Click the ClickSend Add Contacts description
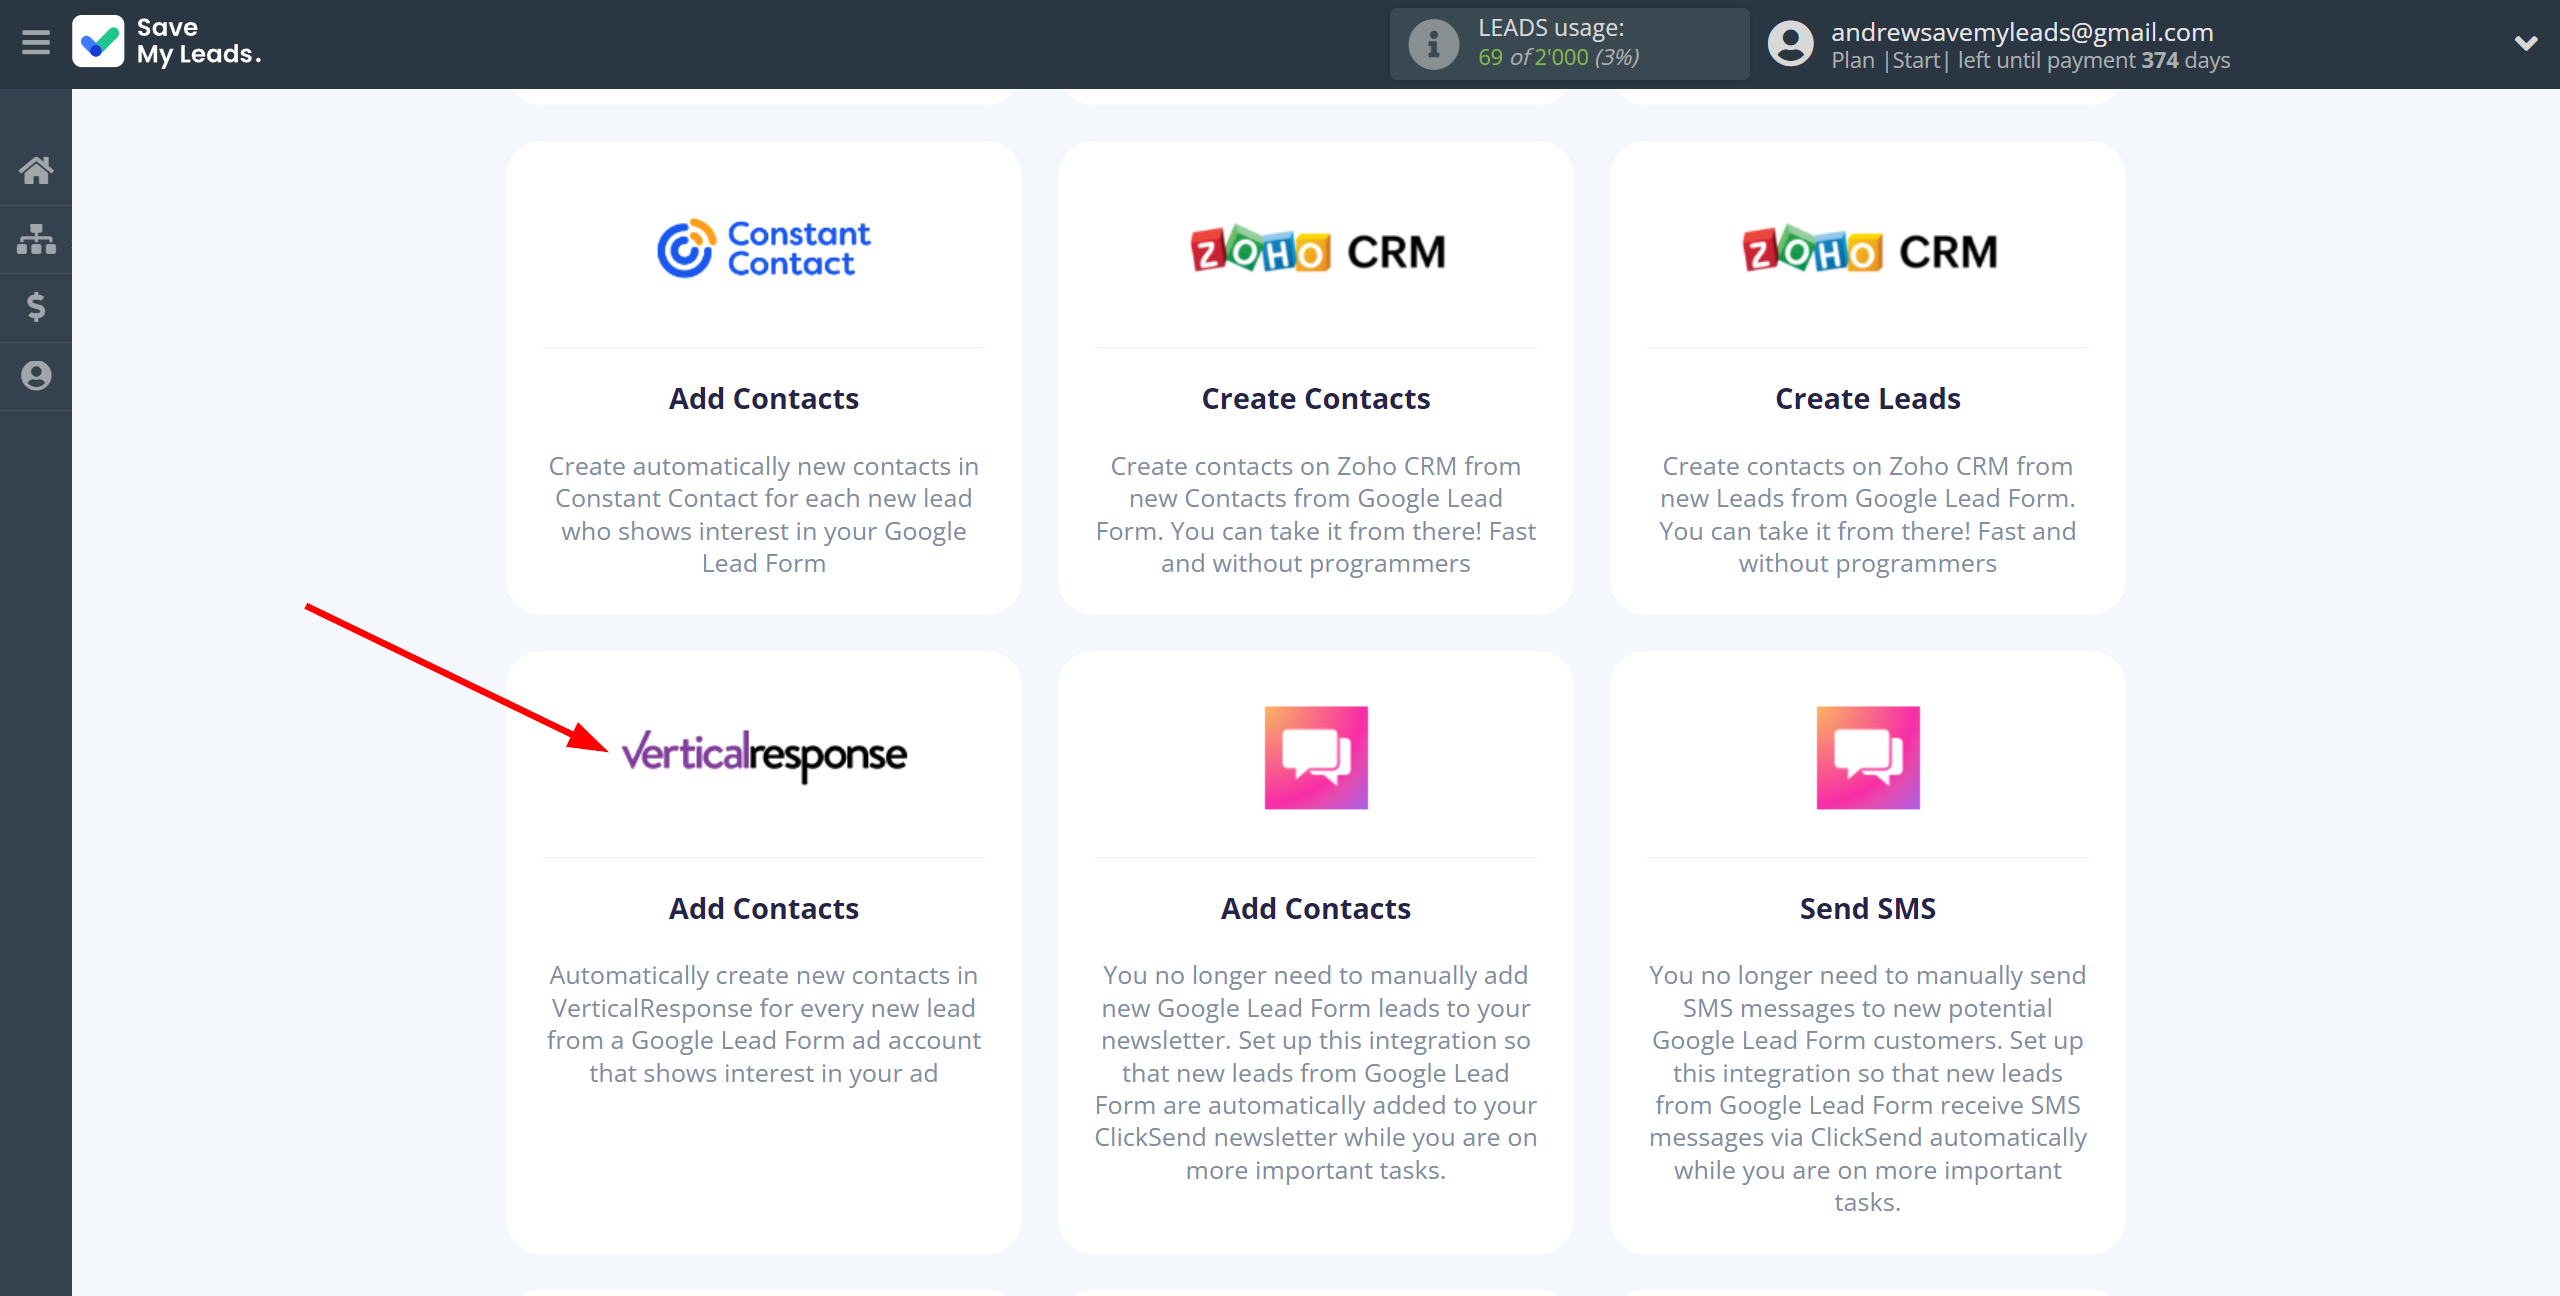This screenshot has height=1296, width=2560. pos(1316,1073)
